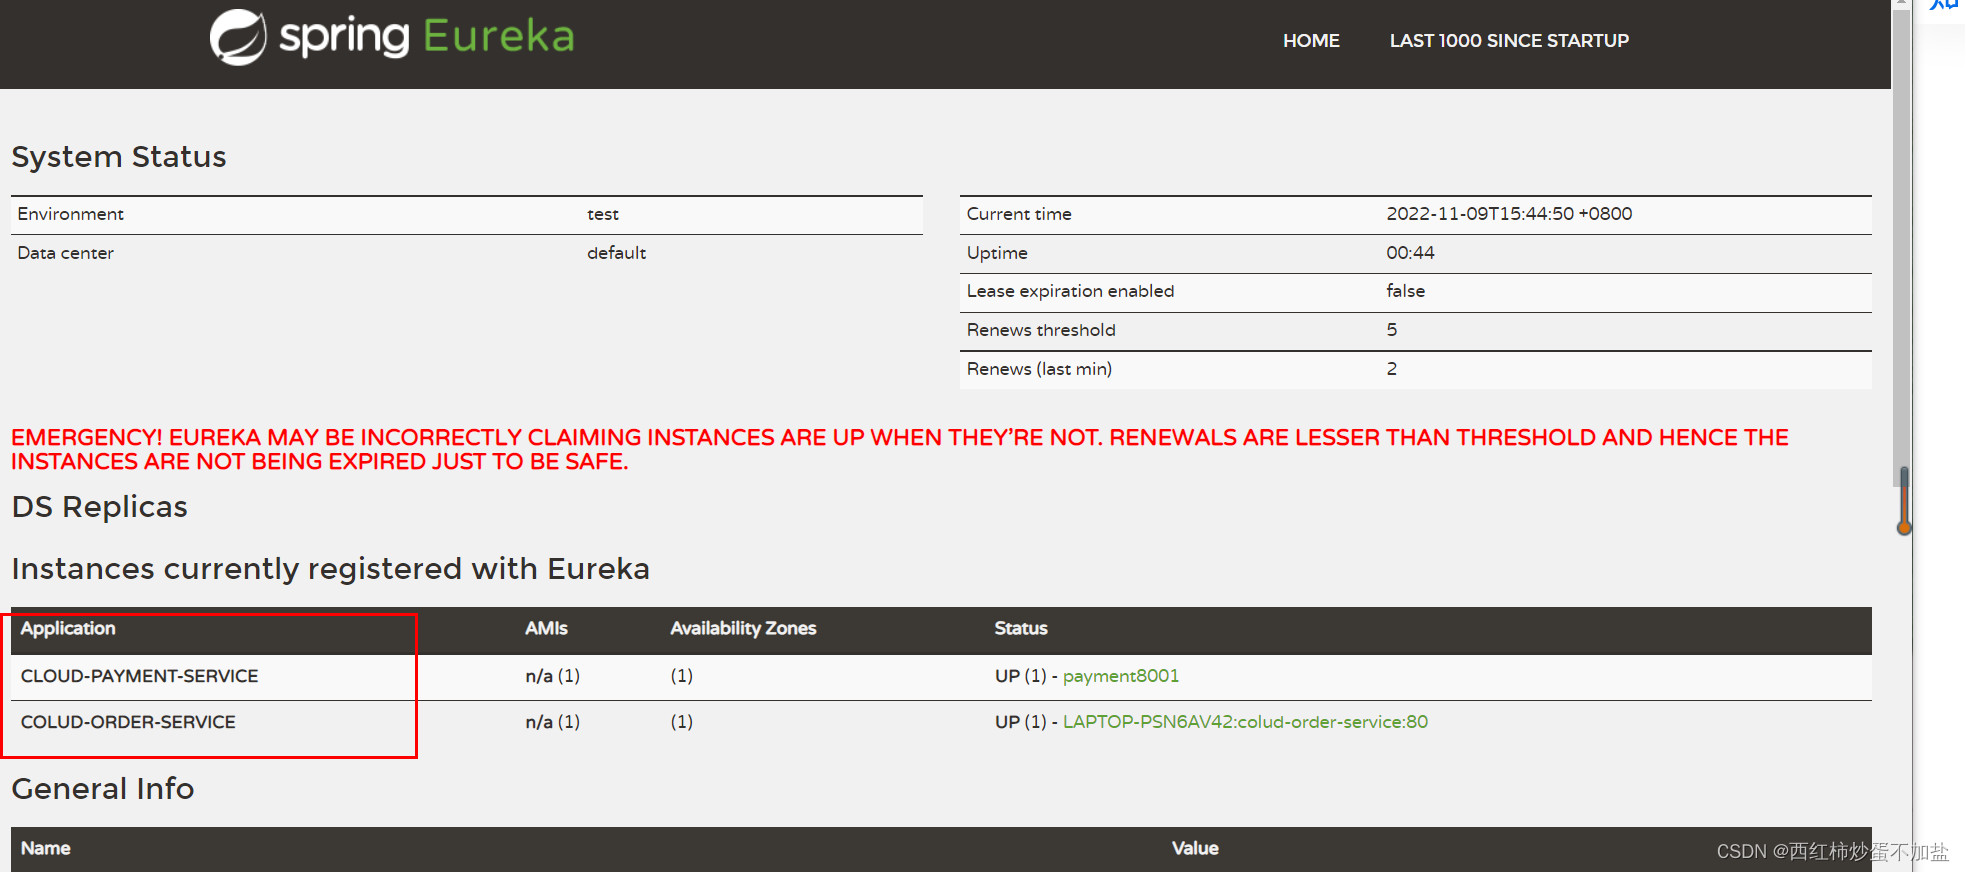Click the red EMERGENCY warning message
Image resolution: width=1965 pixels, height=872 pixels.
coord(900,449)
